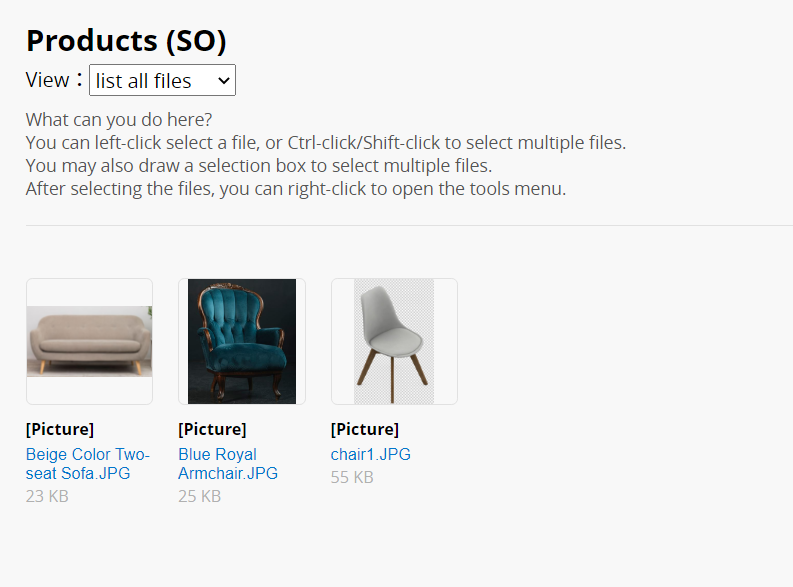The height and width of the screenshot is (587, 793).
Task: Select the blue royal armchair thumbnail
Action: pyautogui.click(x=242, y=341)
